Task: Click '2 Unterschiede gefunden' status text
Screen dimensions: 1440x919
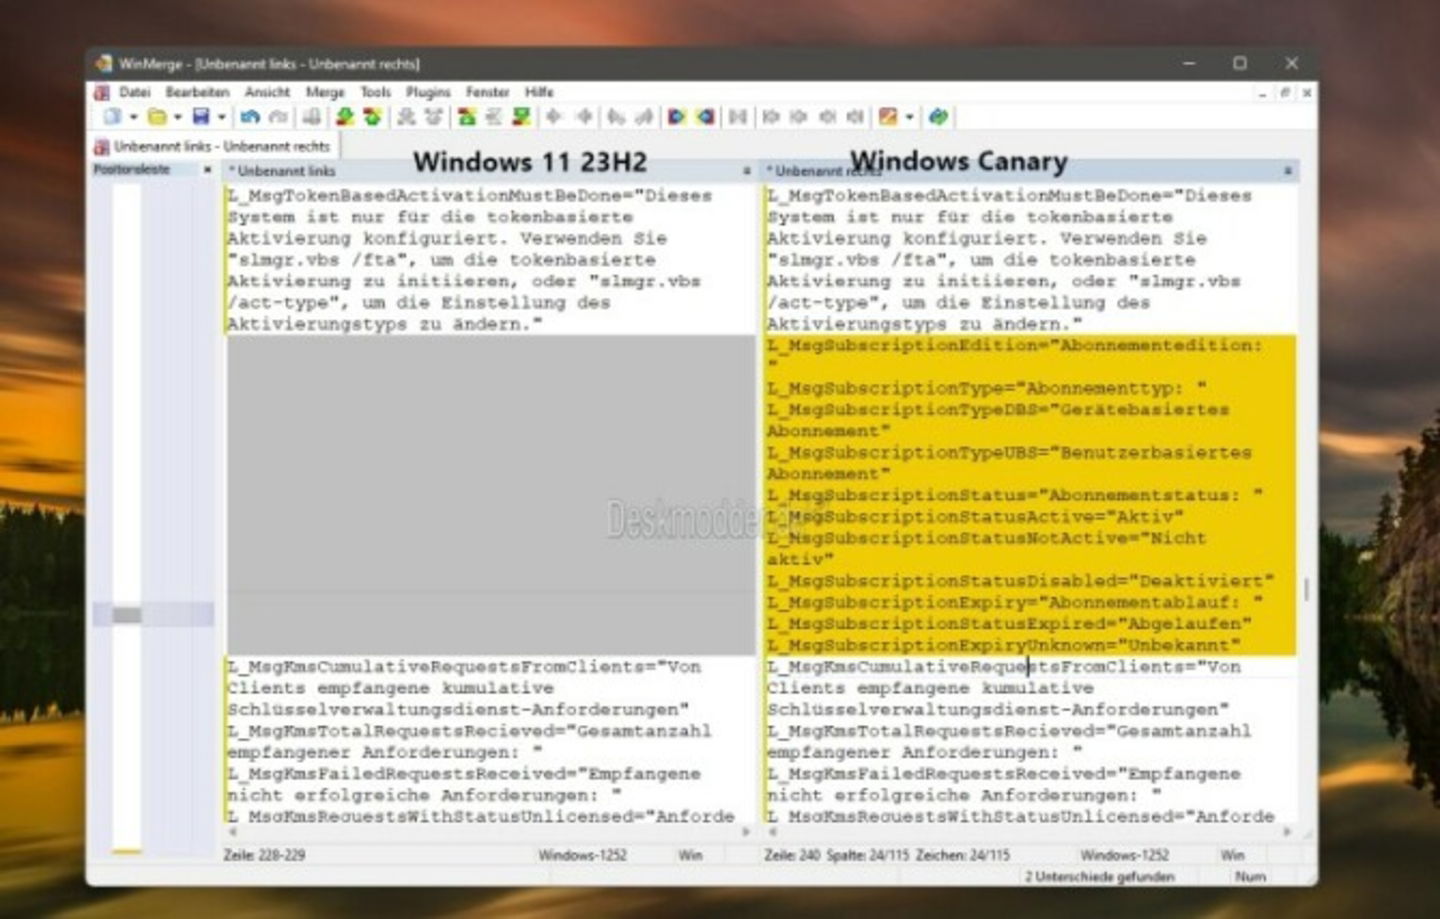Action: (1100, 877)
